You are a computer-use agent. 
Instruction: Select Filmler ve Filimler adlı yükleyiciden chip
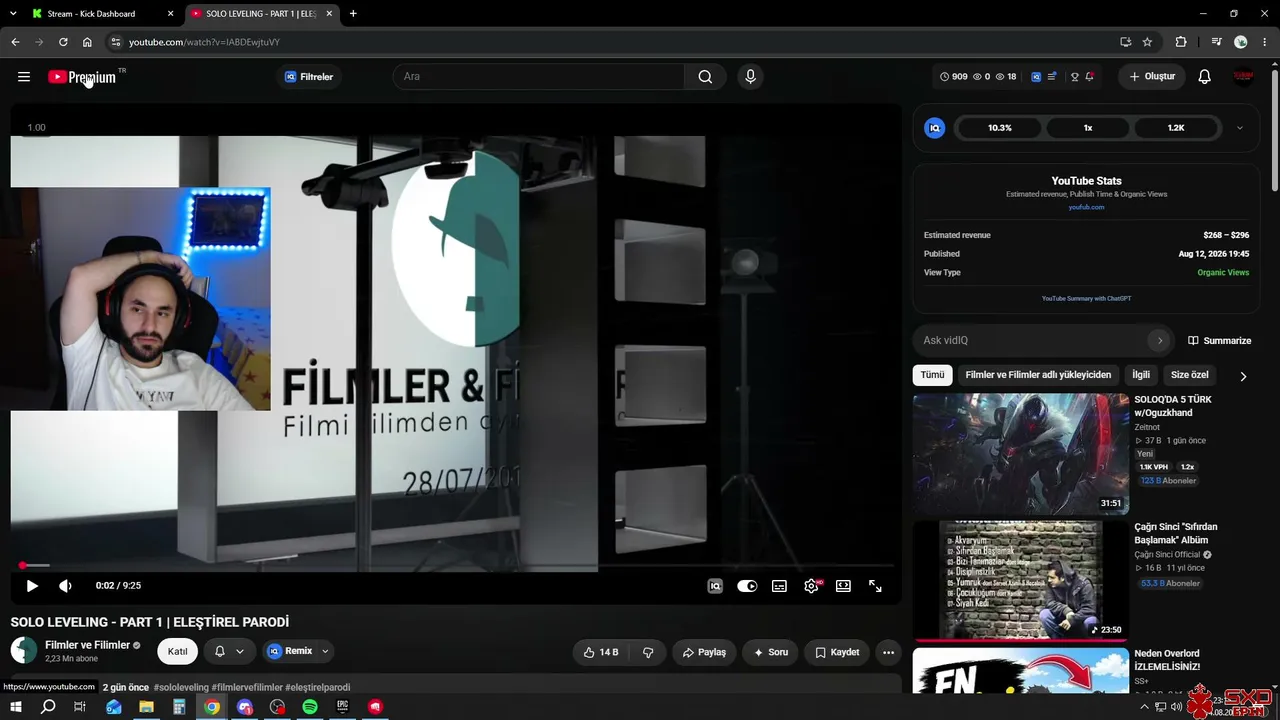(x=1038, y=375)
